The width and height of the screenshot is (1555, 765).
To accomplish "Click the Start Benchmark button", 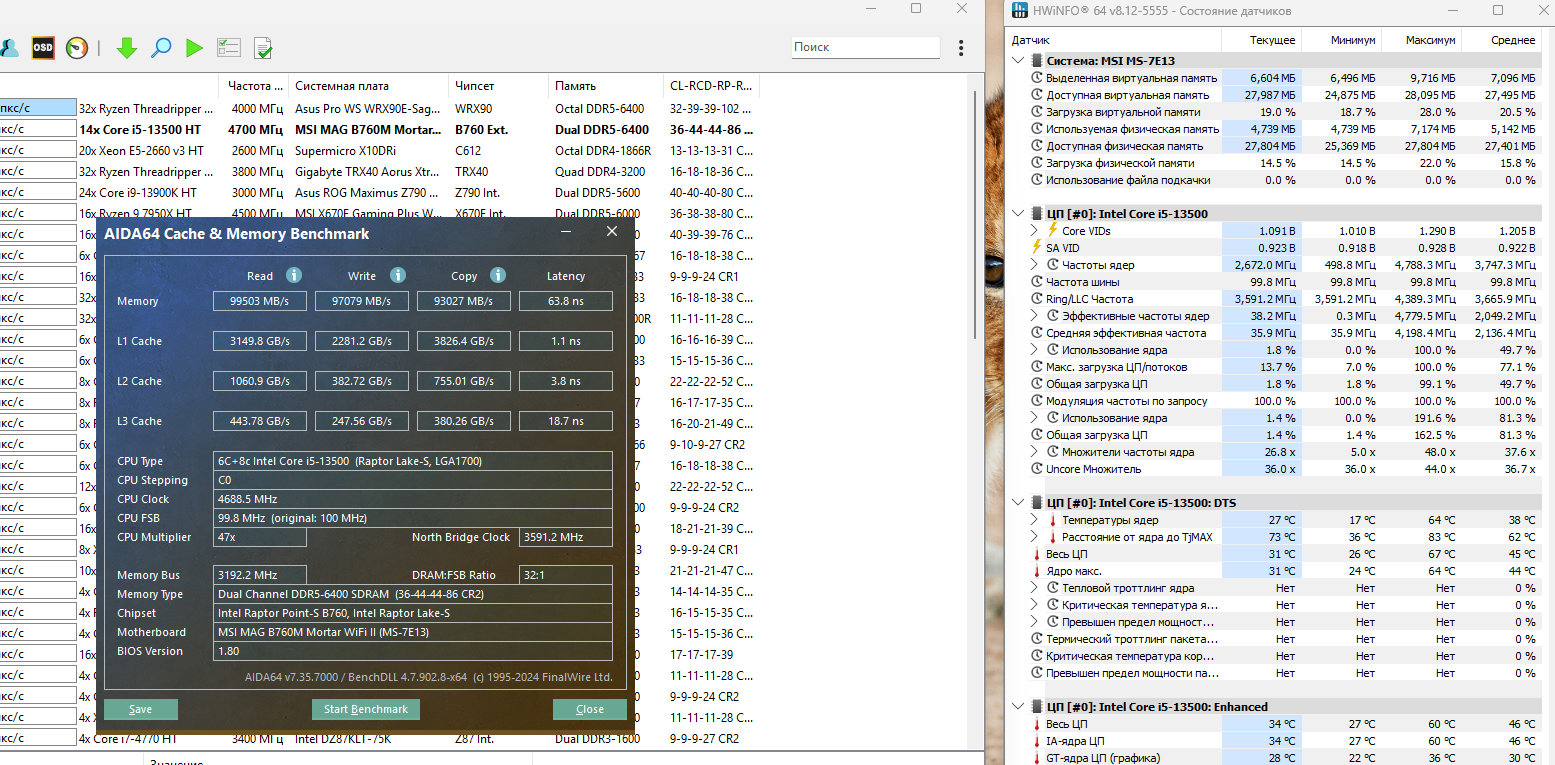I will click(366, 709).
